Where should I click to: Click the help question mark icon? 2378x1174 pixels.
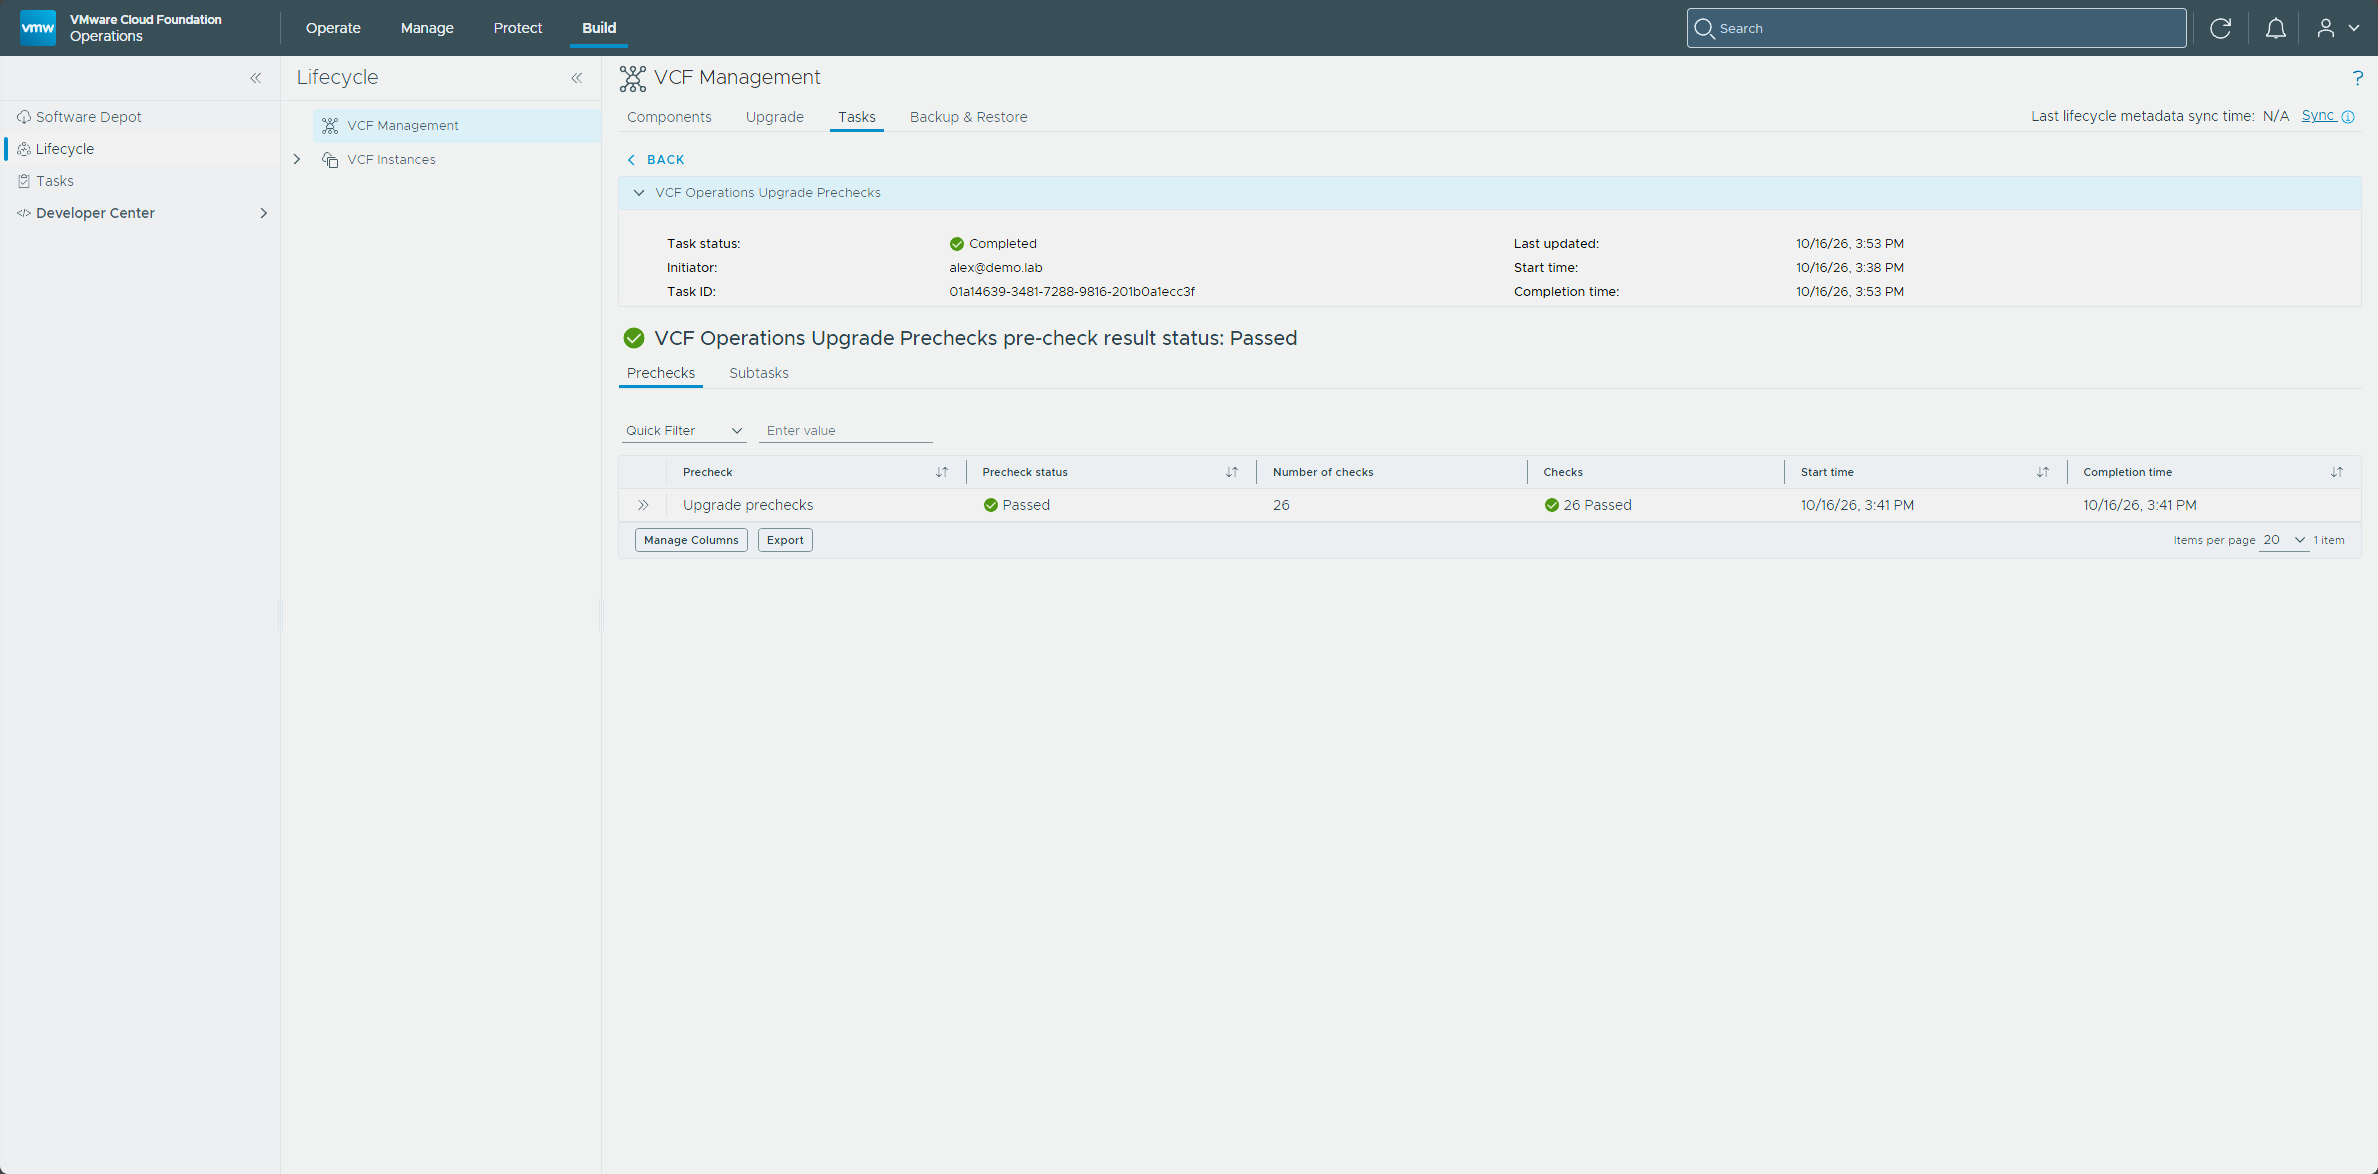[x=2357, y=78]
